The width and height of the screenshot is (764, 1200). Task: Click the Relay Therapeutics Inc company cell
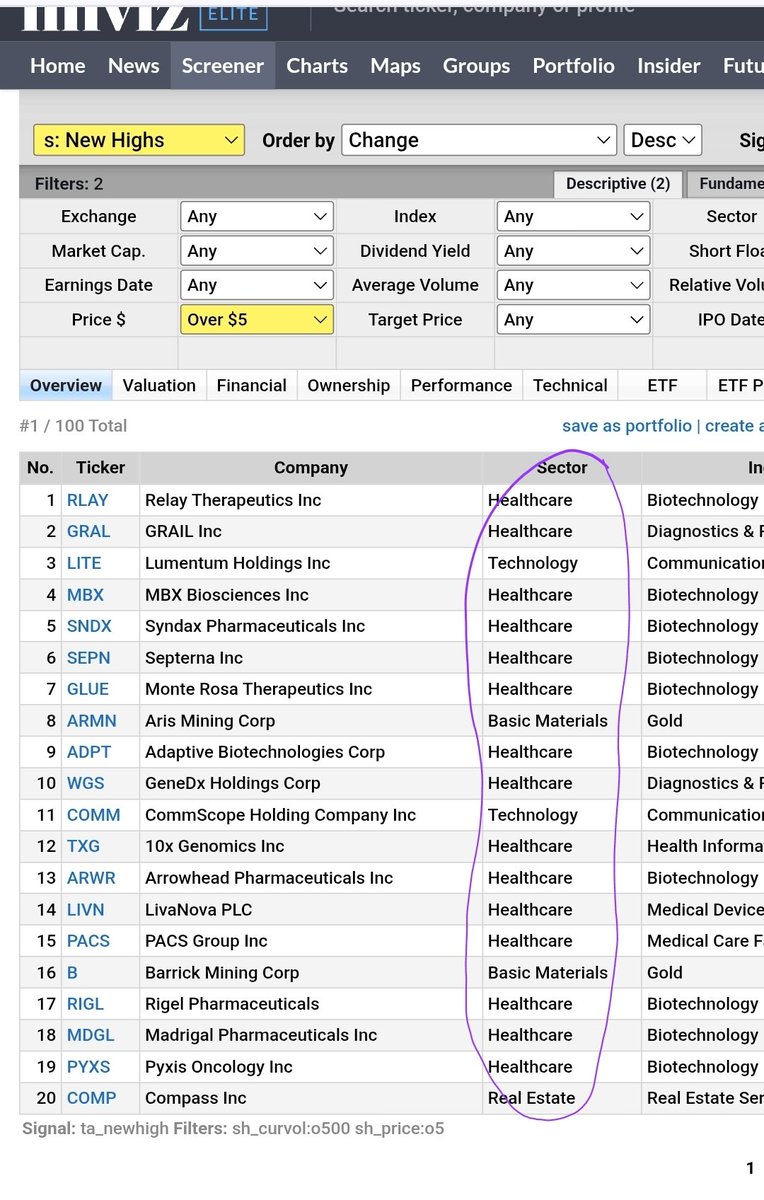point(311,500)
